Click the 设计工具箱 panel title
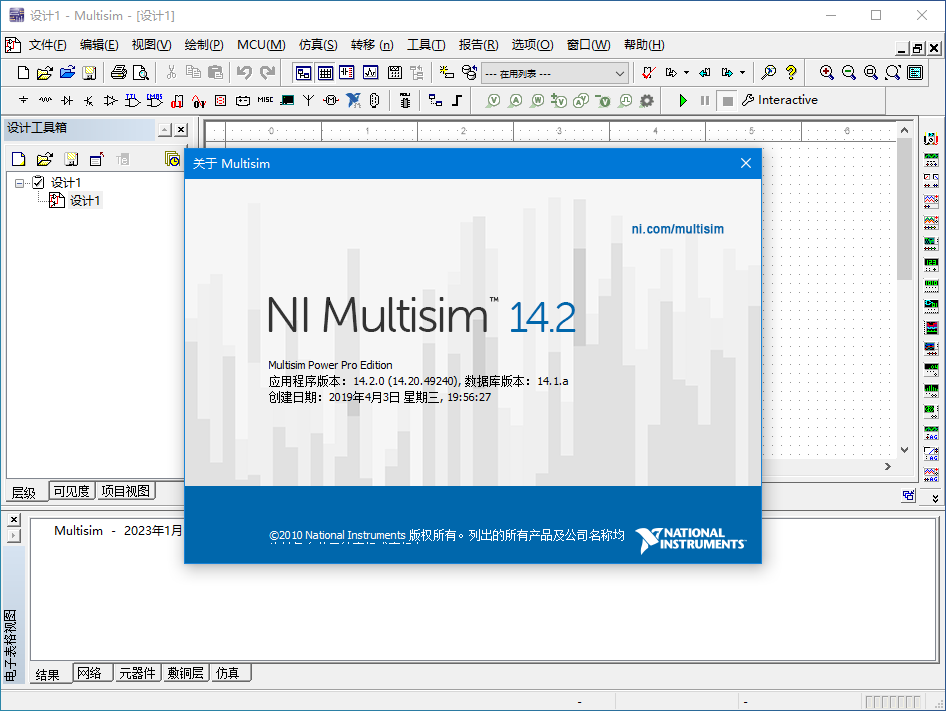The image size is (946, 711). coord(37,128)
